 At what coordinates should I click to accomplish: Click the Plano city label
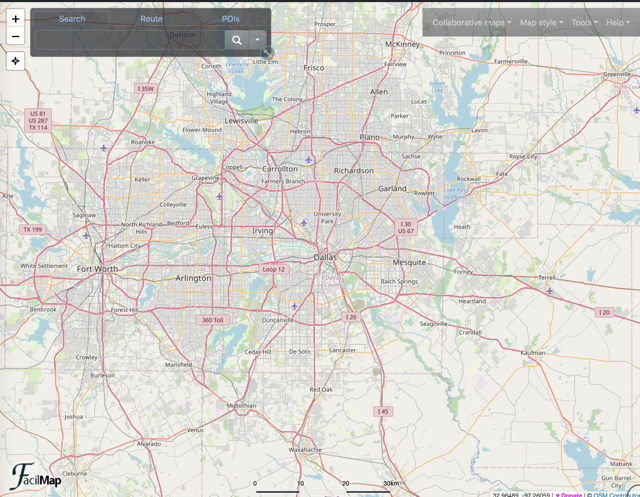coord(369,137)
